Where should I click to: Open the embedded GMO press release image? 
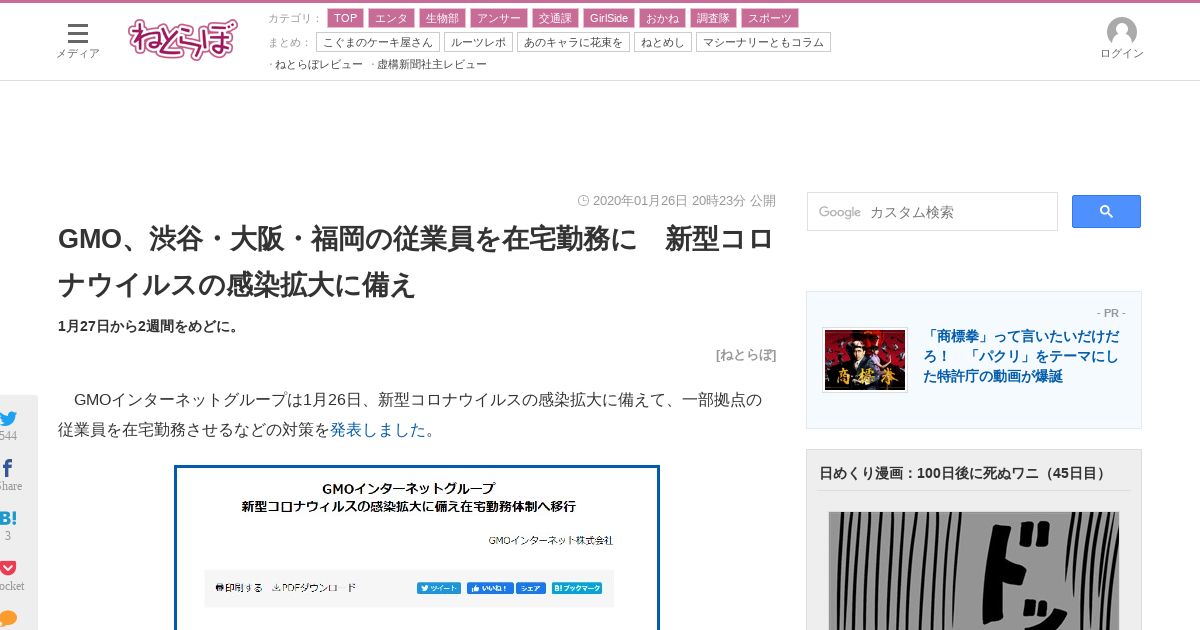[417, 548]
